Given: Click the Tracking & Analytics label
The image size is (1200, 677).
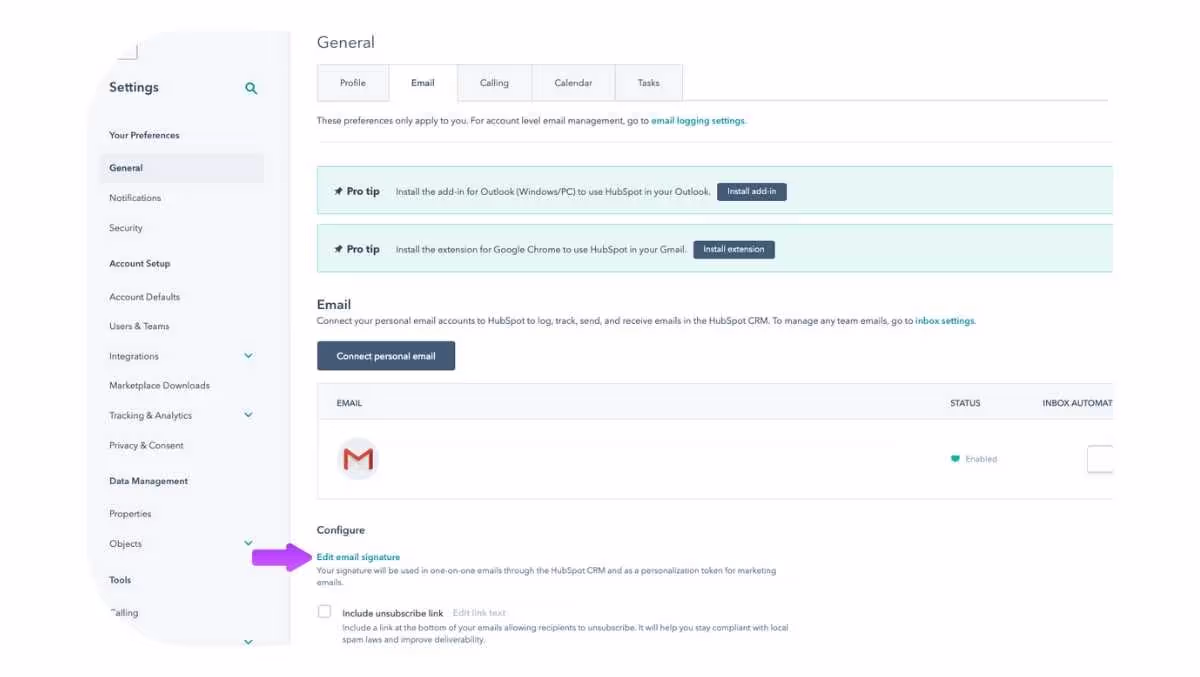Looking at the screenshot, I should click(x=151, y=415).
